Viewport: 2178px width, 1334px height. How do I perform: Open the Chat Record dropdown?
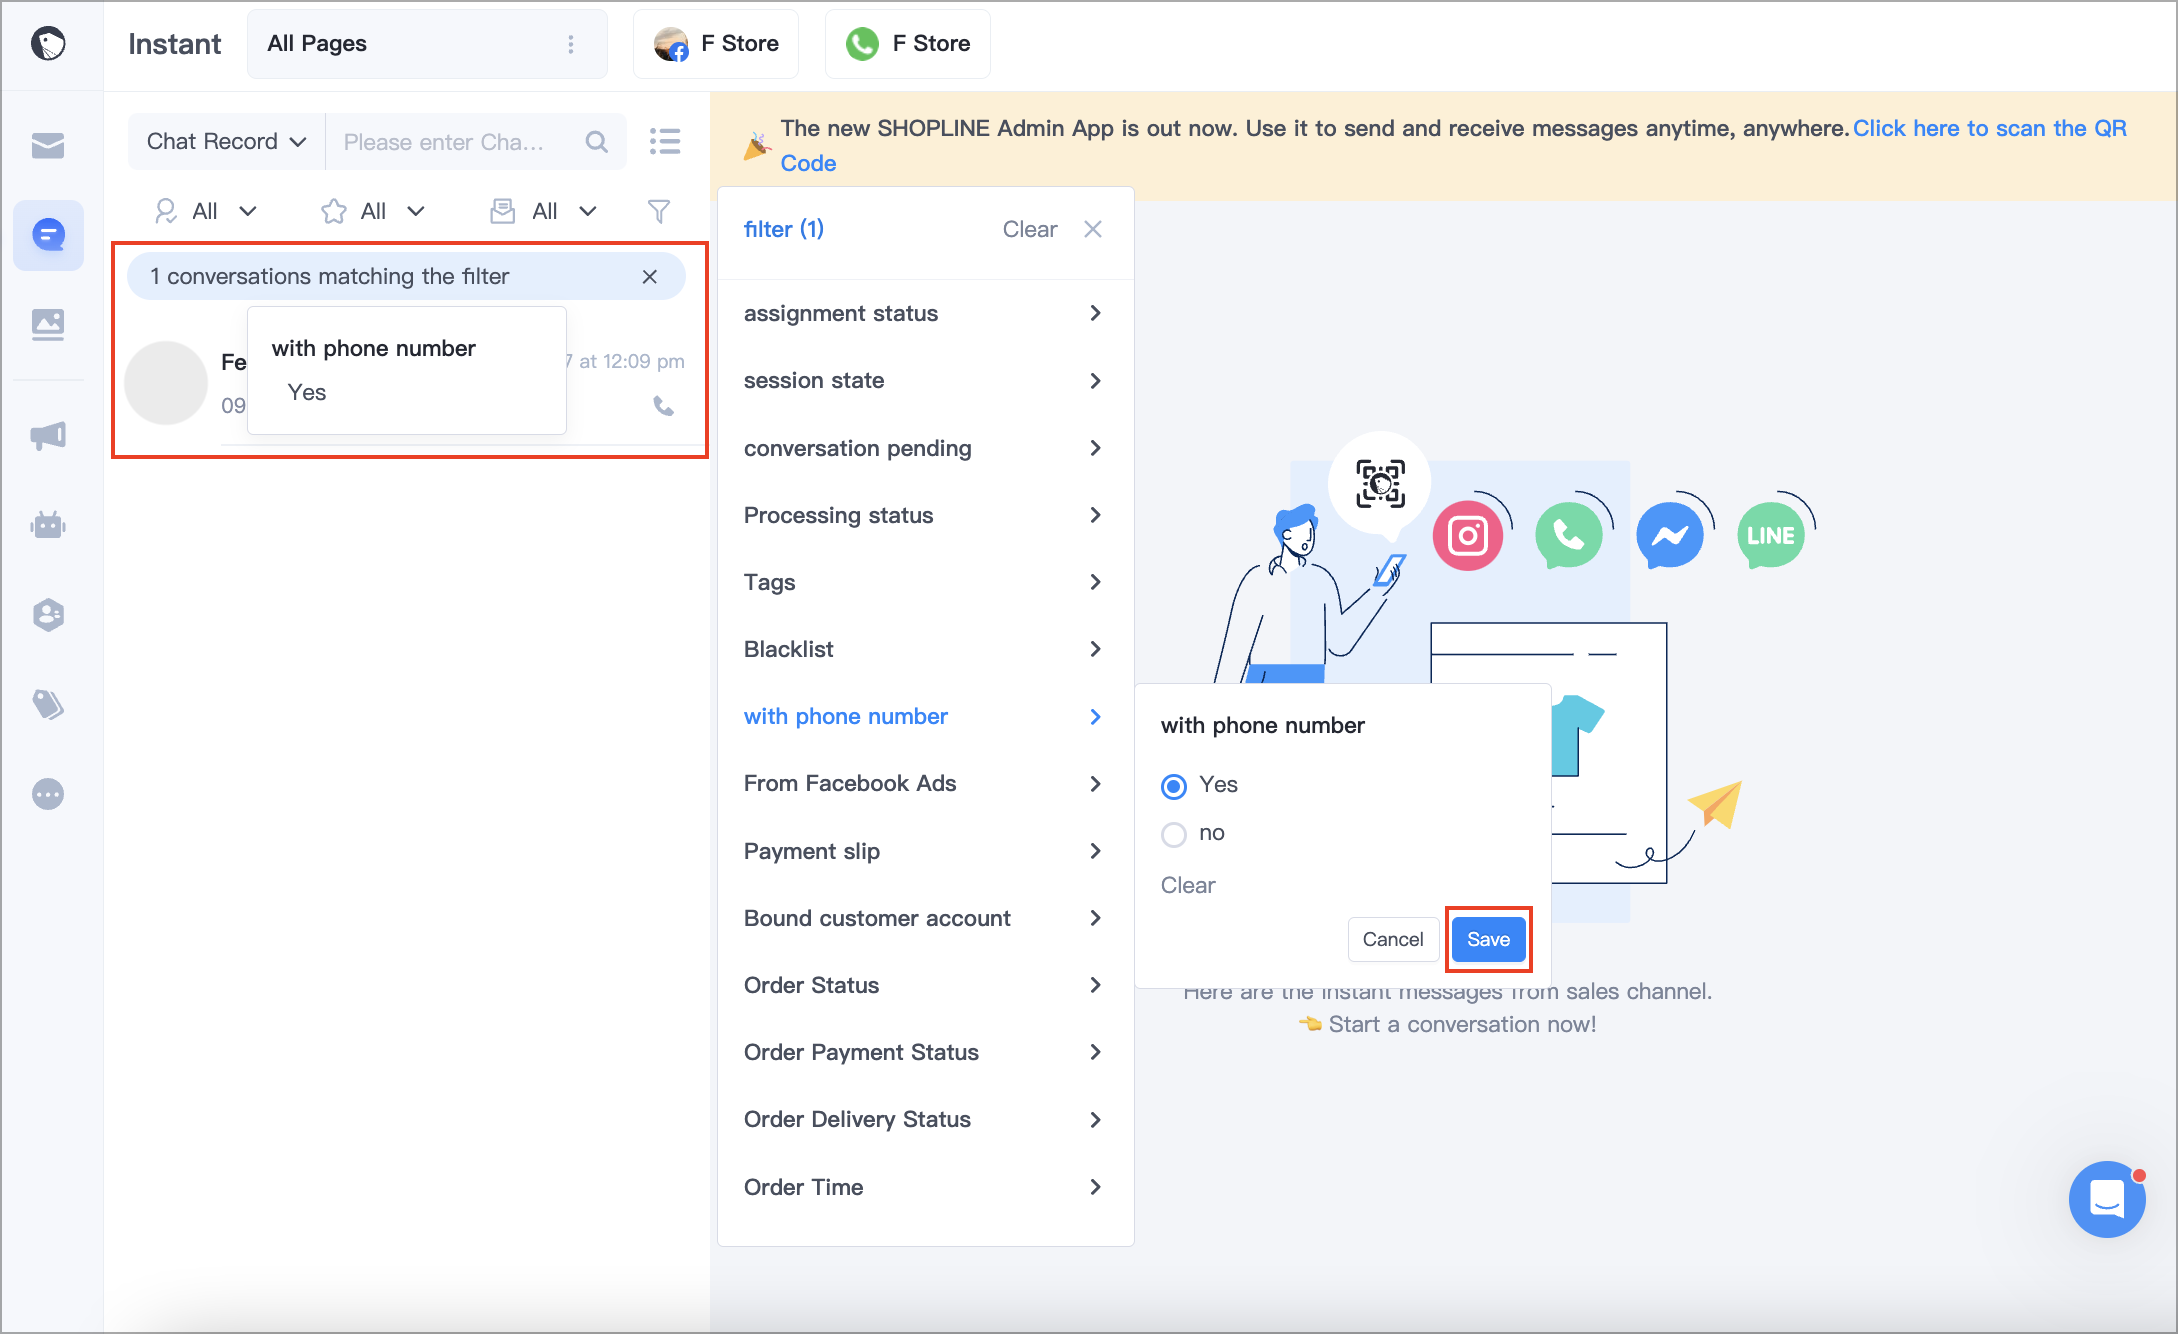pos(226,142)
